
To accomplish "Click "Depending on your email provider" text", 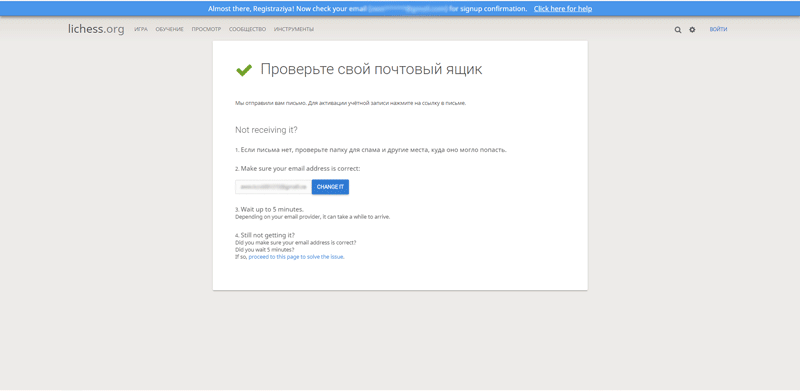I will point(313,216).
